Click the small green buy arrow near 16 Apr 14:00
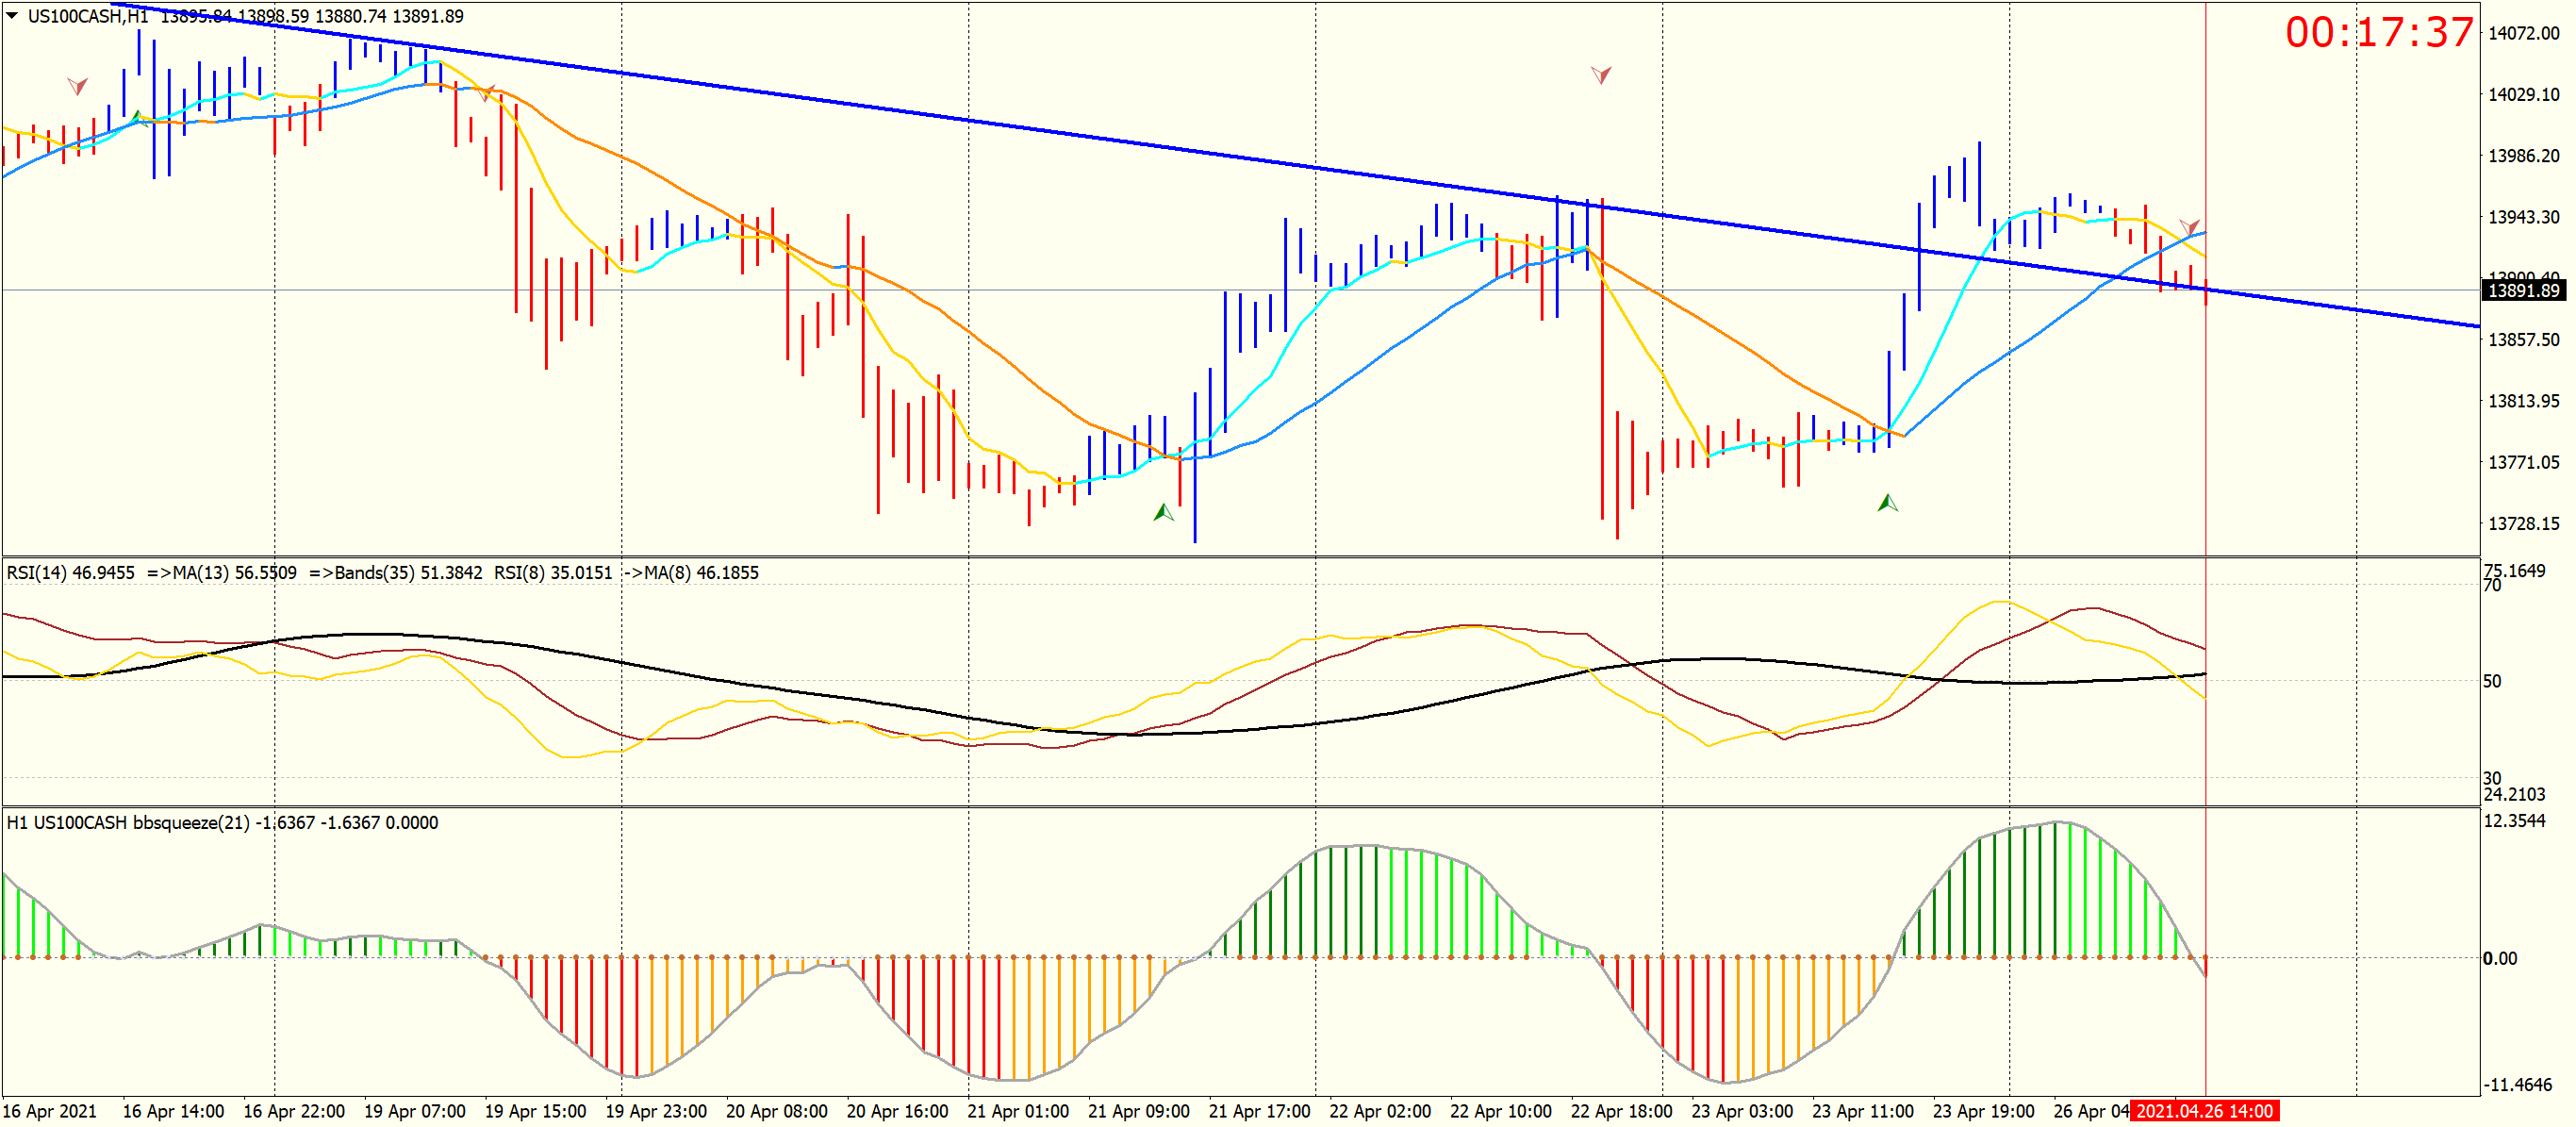The image size is (2576, 1127). pyautogui.click(x=139, y=119)
